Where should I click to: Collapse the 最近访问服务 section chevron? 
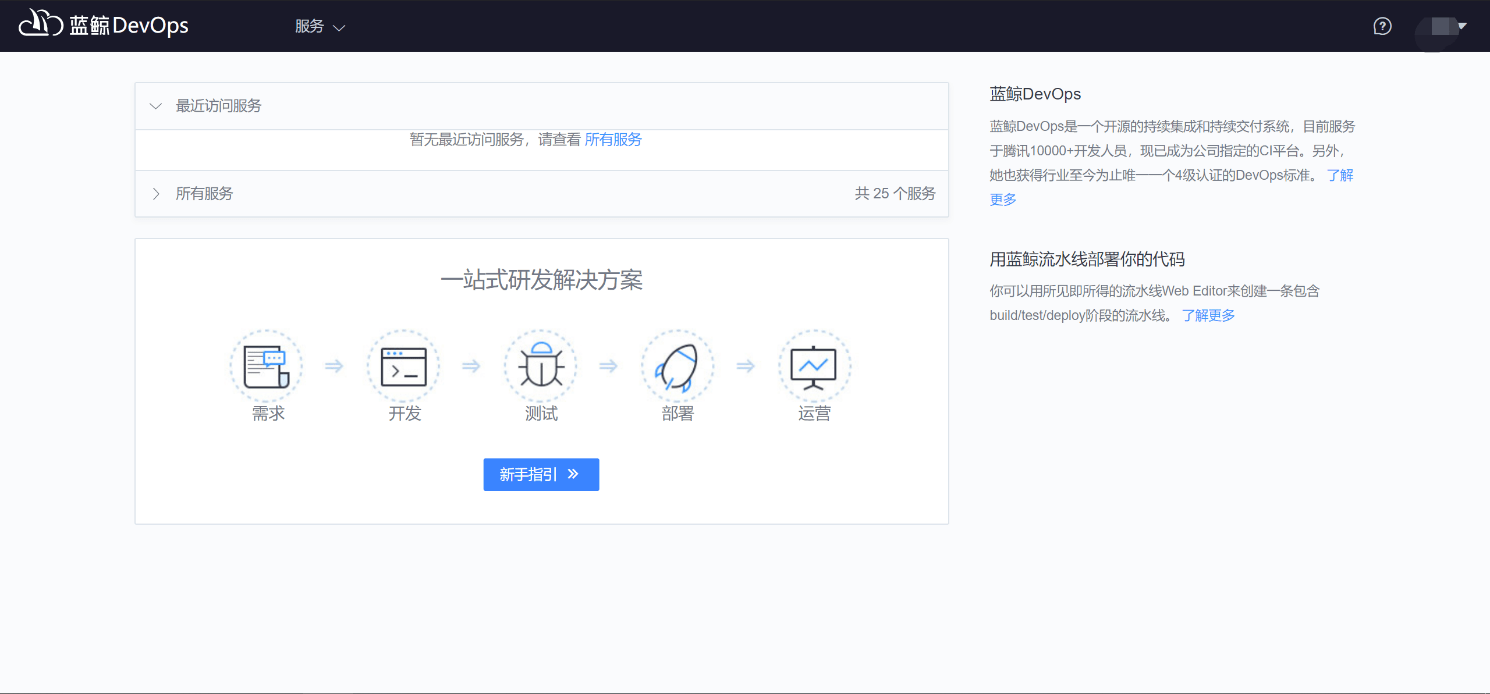[x=156, y=106]
